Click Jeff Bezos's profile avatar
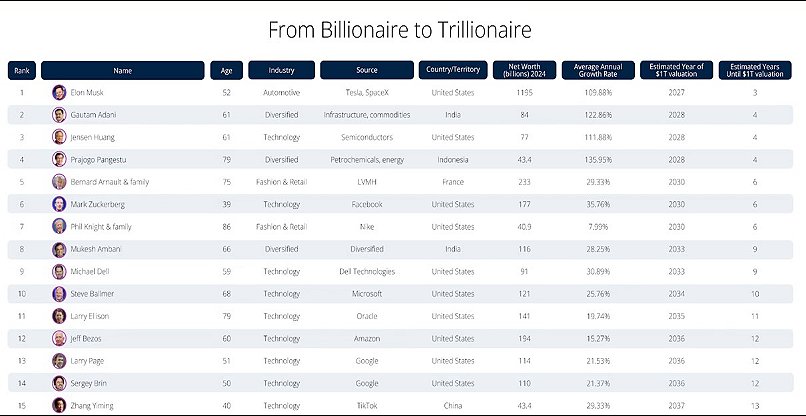 (x=59, y=339)
